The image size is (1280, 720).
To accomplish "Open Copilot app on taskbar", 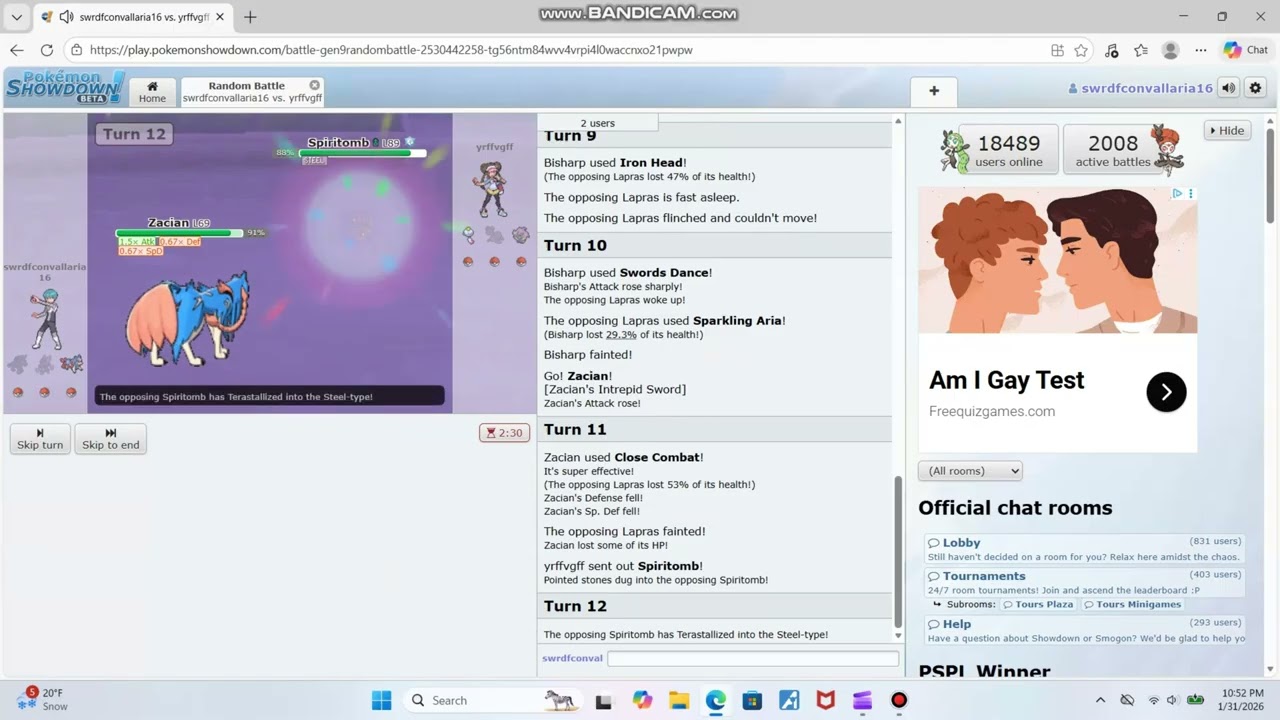I will (x=642, y=700).
